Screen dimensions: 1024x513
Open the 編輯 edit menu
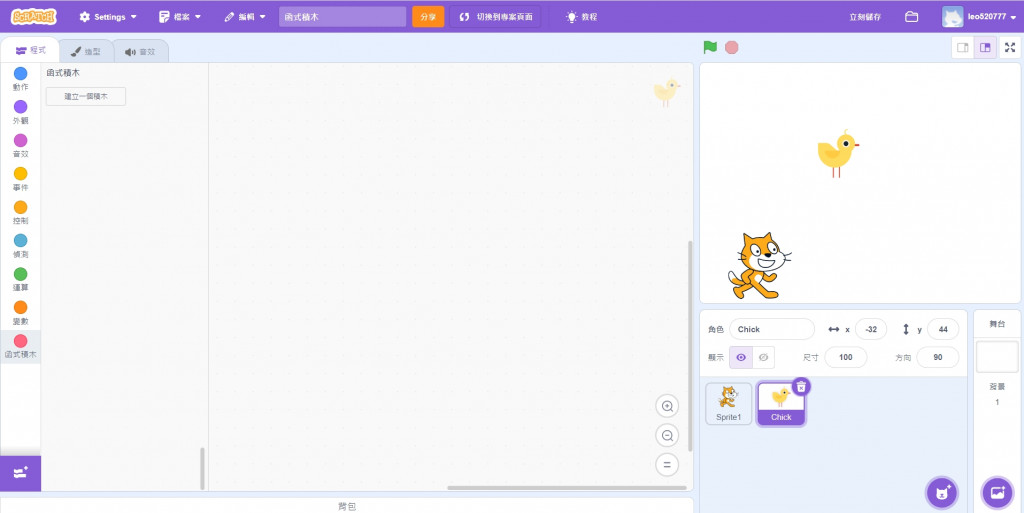(x=245, y=17)
